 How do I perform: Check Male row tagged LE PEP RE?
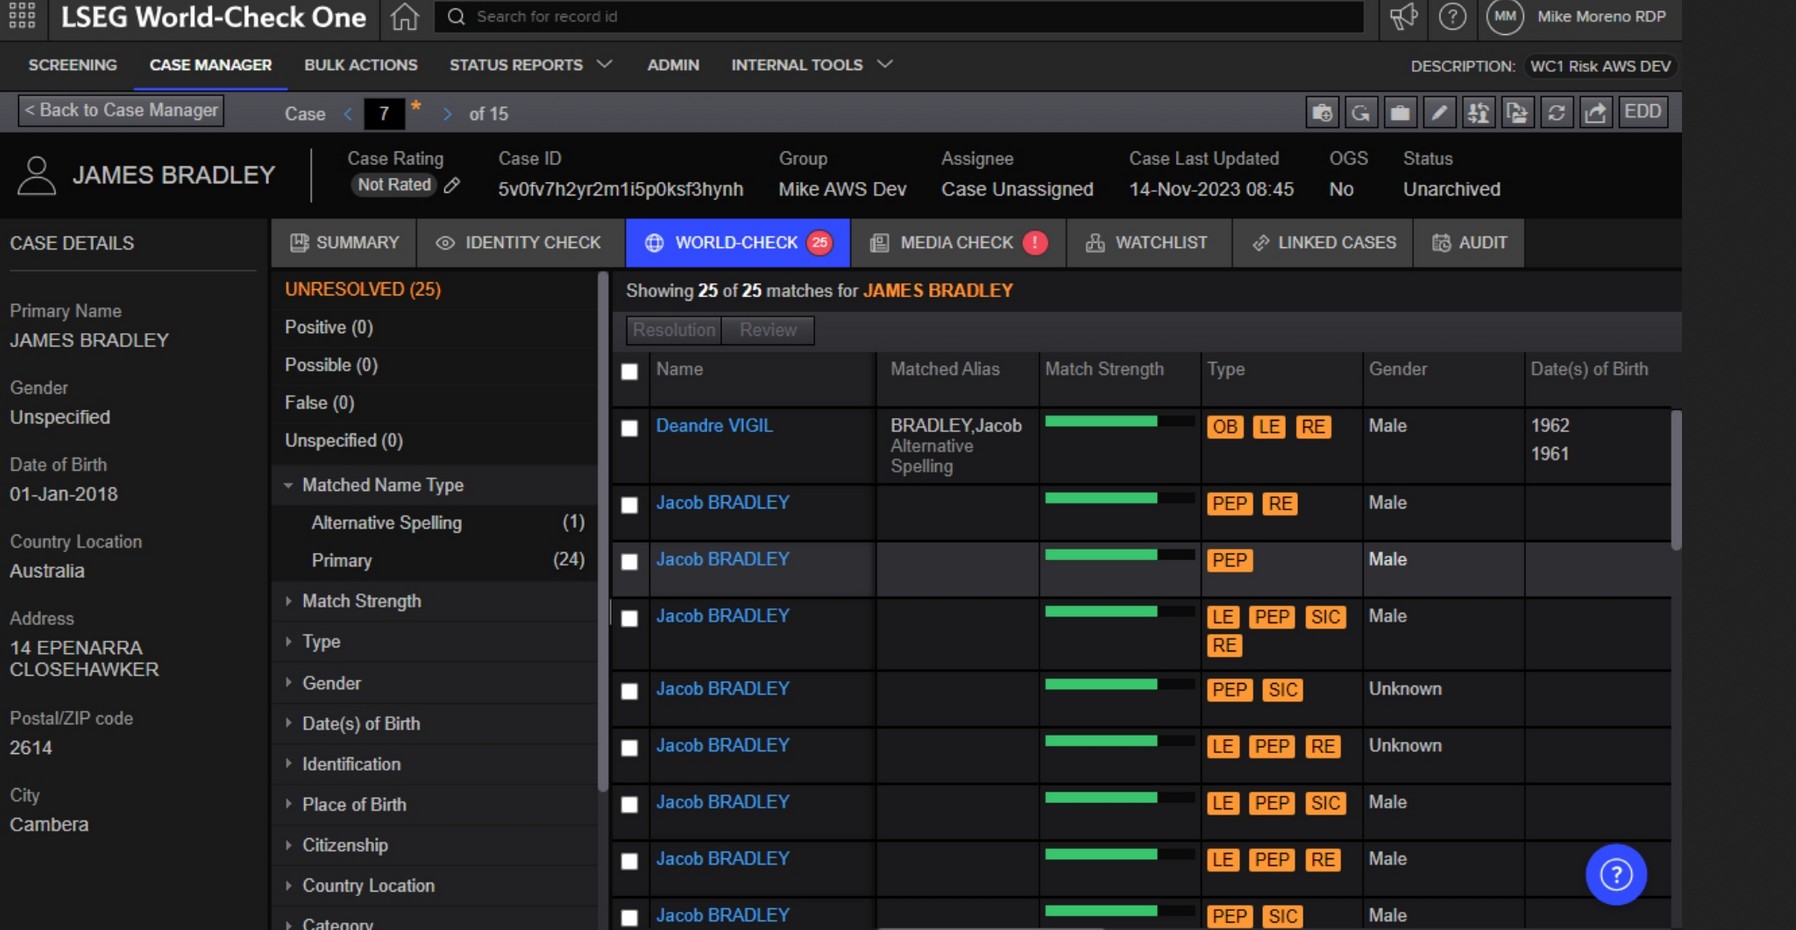[629, 861]
